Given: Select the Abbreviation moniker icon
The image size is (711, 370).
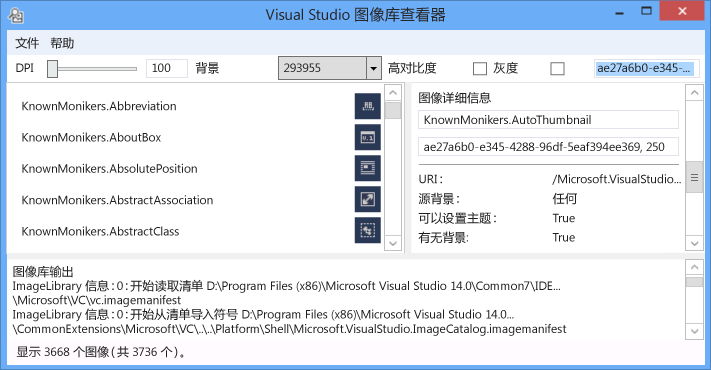Looking at the screenshot, I should pyautogui.click(x=367, y=106).
